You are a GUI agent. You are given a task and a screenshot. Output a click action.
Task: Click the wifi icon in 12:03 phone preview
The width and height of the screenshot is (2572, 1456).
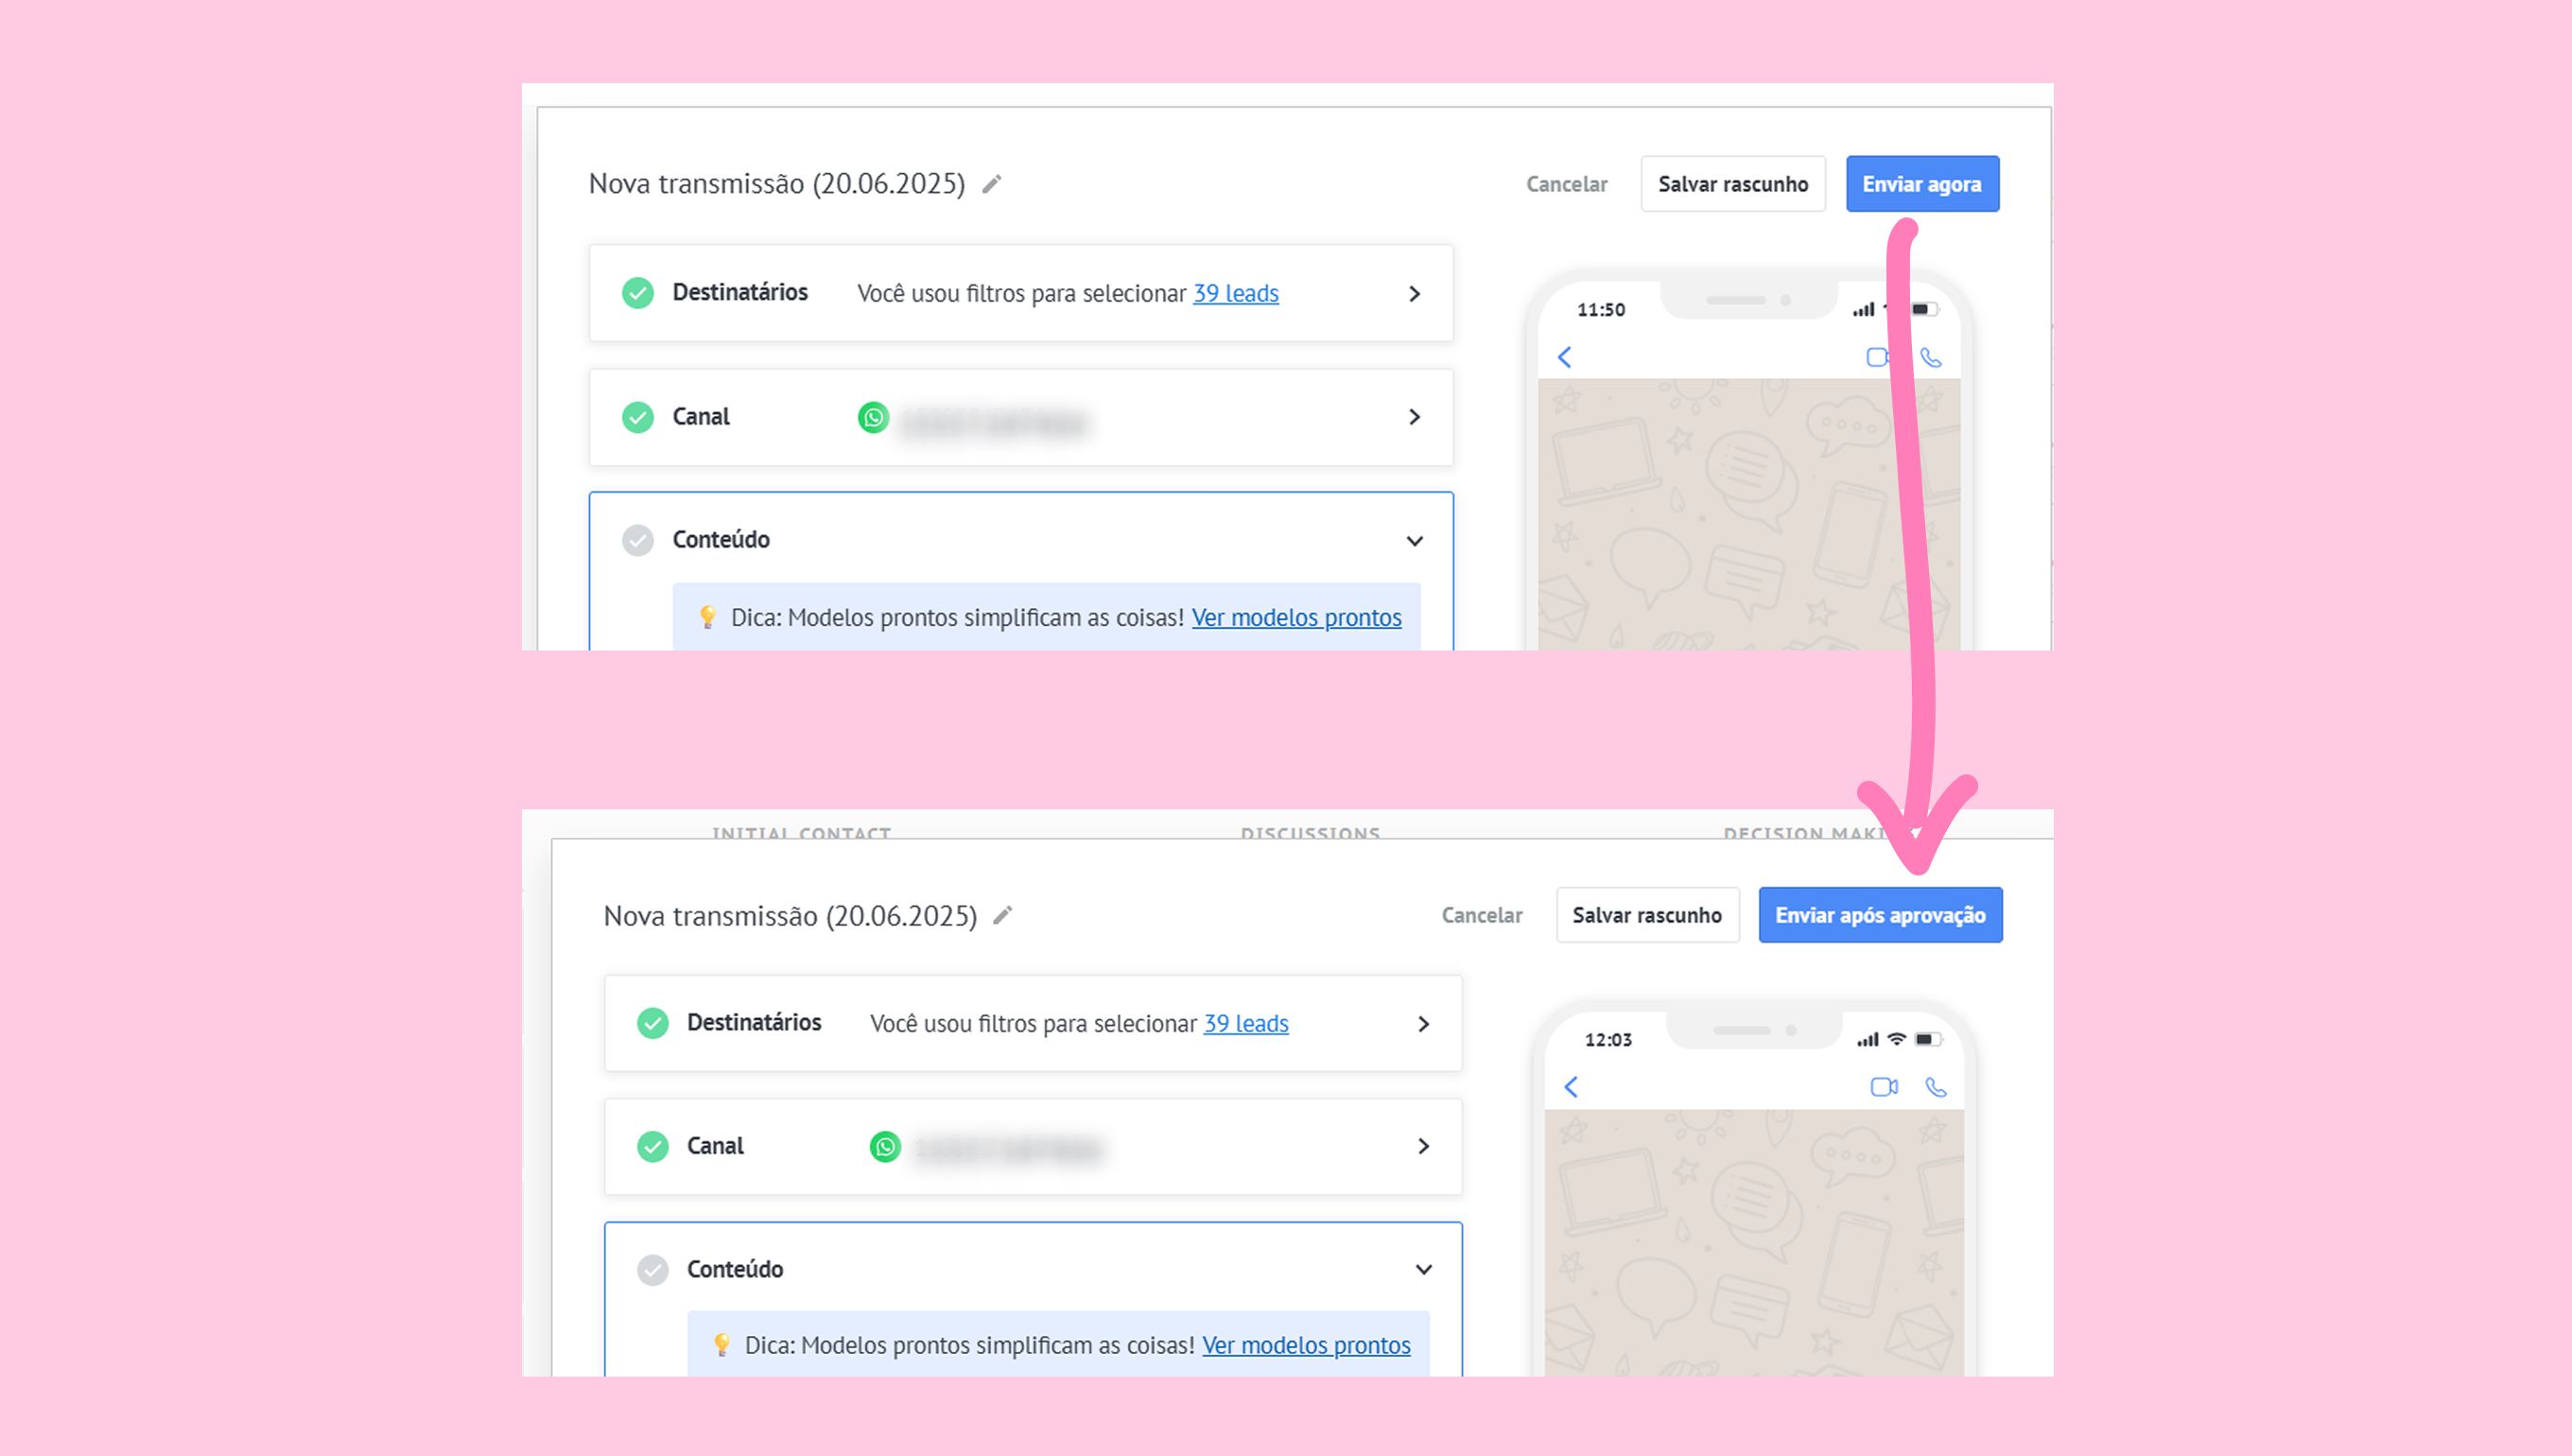pyautogui.click(x=1896, y=1039)
